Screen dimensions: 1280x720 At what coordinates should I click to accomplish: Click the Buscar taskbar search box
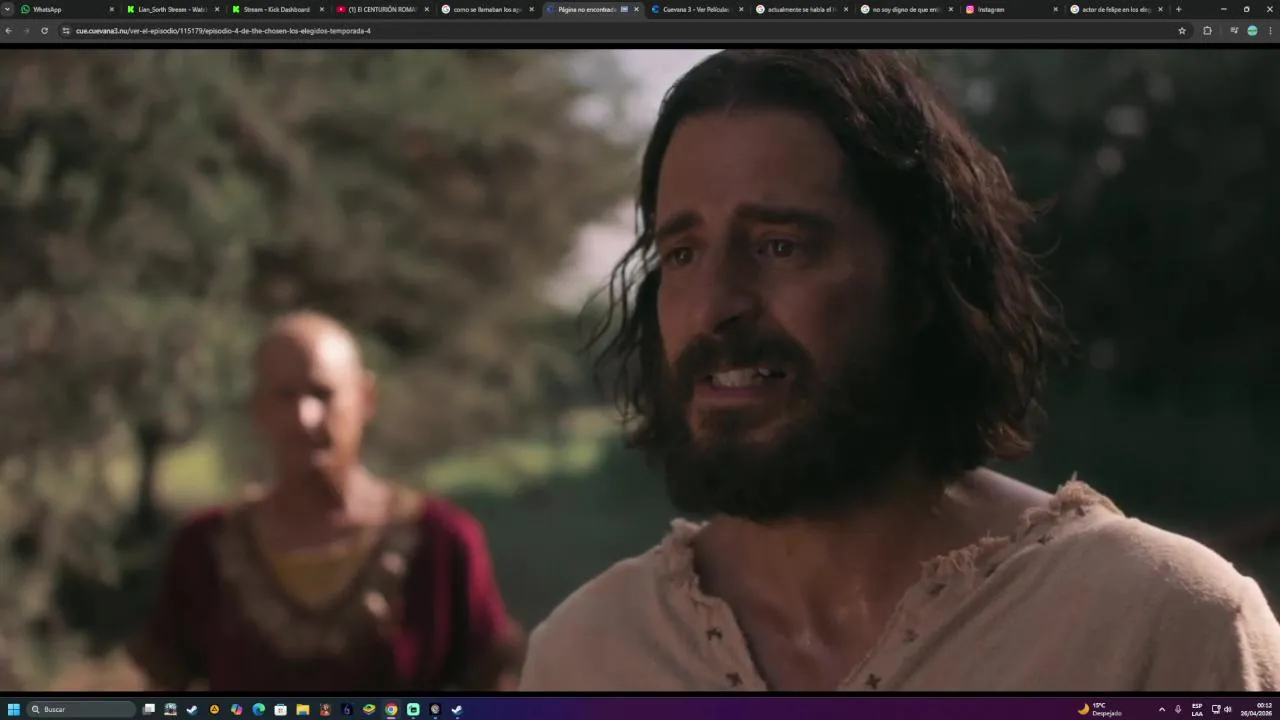(82, 709)
